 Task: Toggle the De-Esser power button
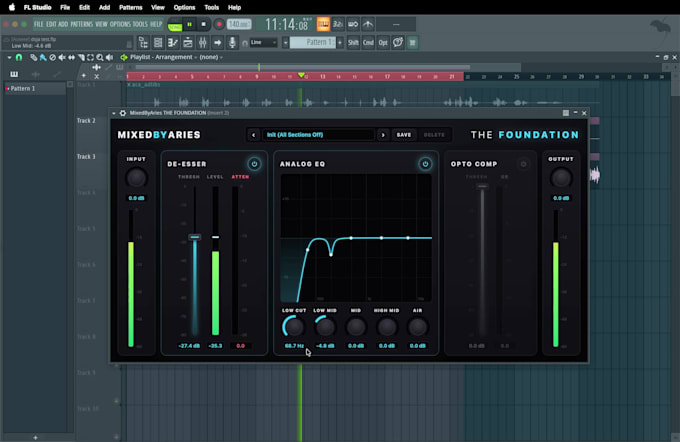click(255, 164)
